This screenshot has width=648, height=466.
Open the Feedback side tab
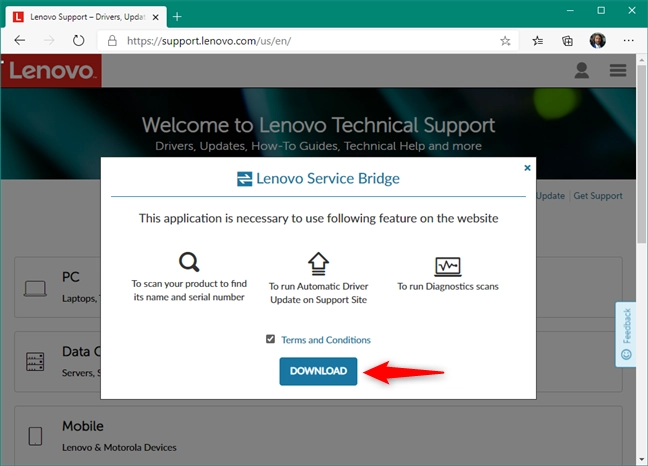(x=626, y=334)
